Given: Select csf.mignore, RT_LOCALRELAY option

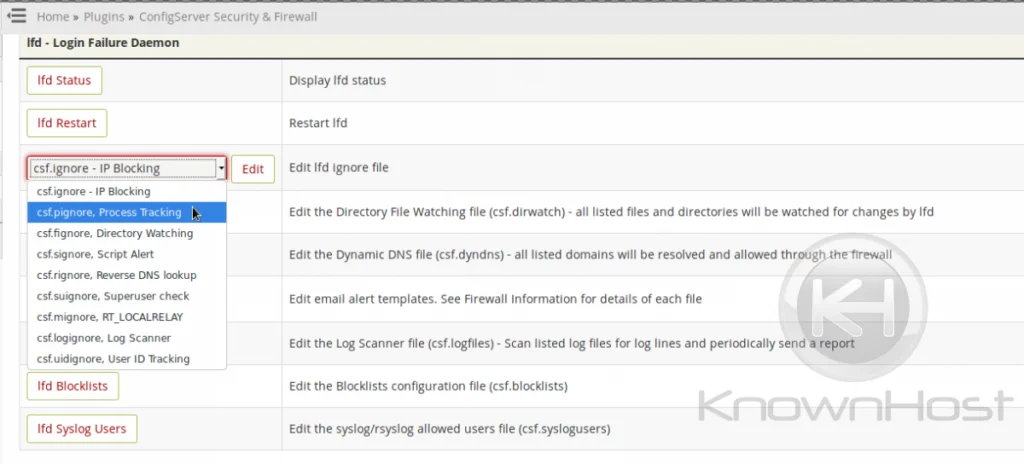Looking at the screenshot, I should coord(110,317).
